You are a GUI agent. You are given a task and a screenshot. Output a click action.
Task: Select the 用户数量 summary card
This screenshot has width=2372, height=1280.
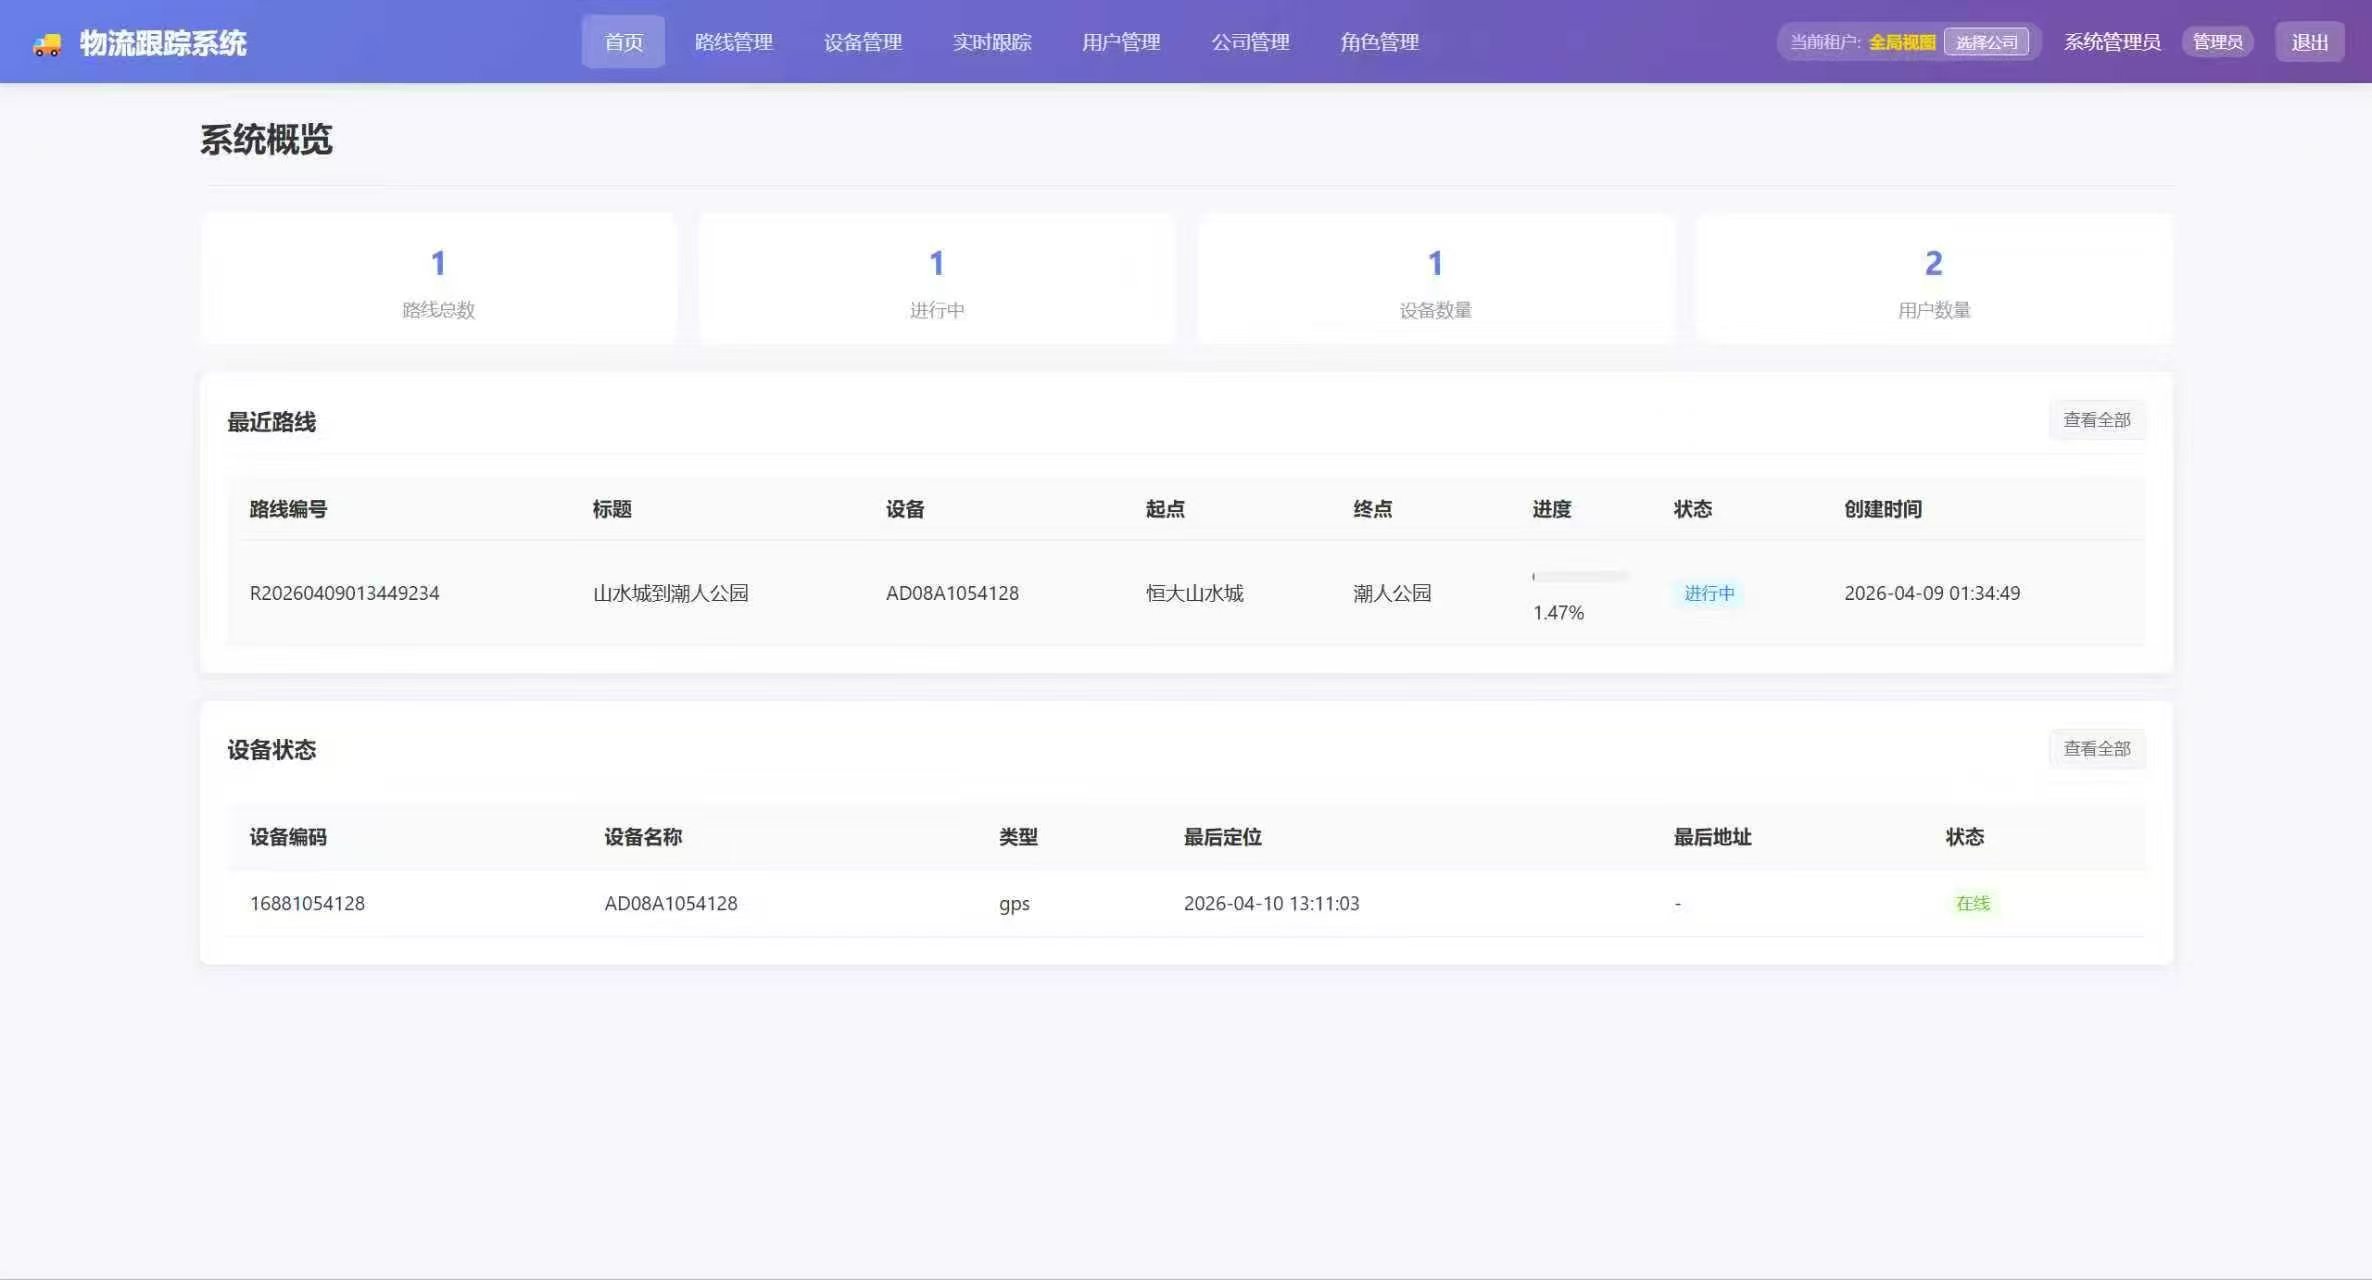pos(1932,278)
